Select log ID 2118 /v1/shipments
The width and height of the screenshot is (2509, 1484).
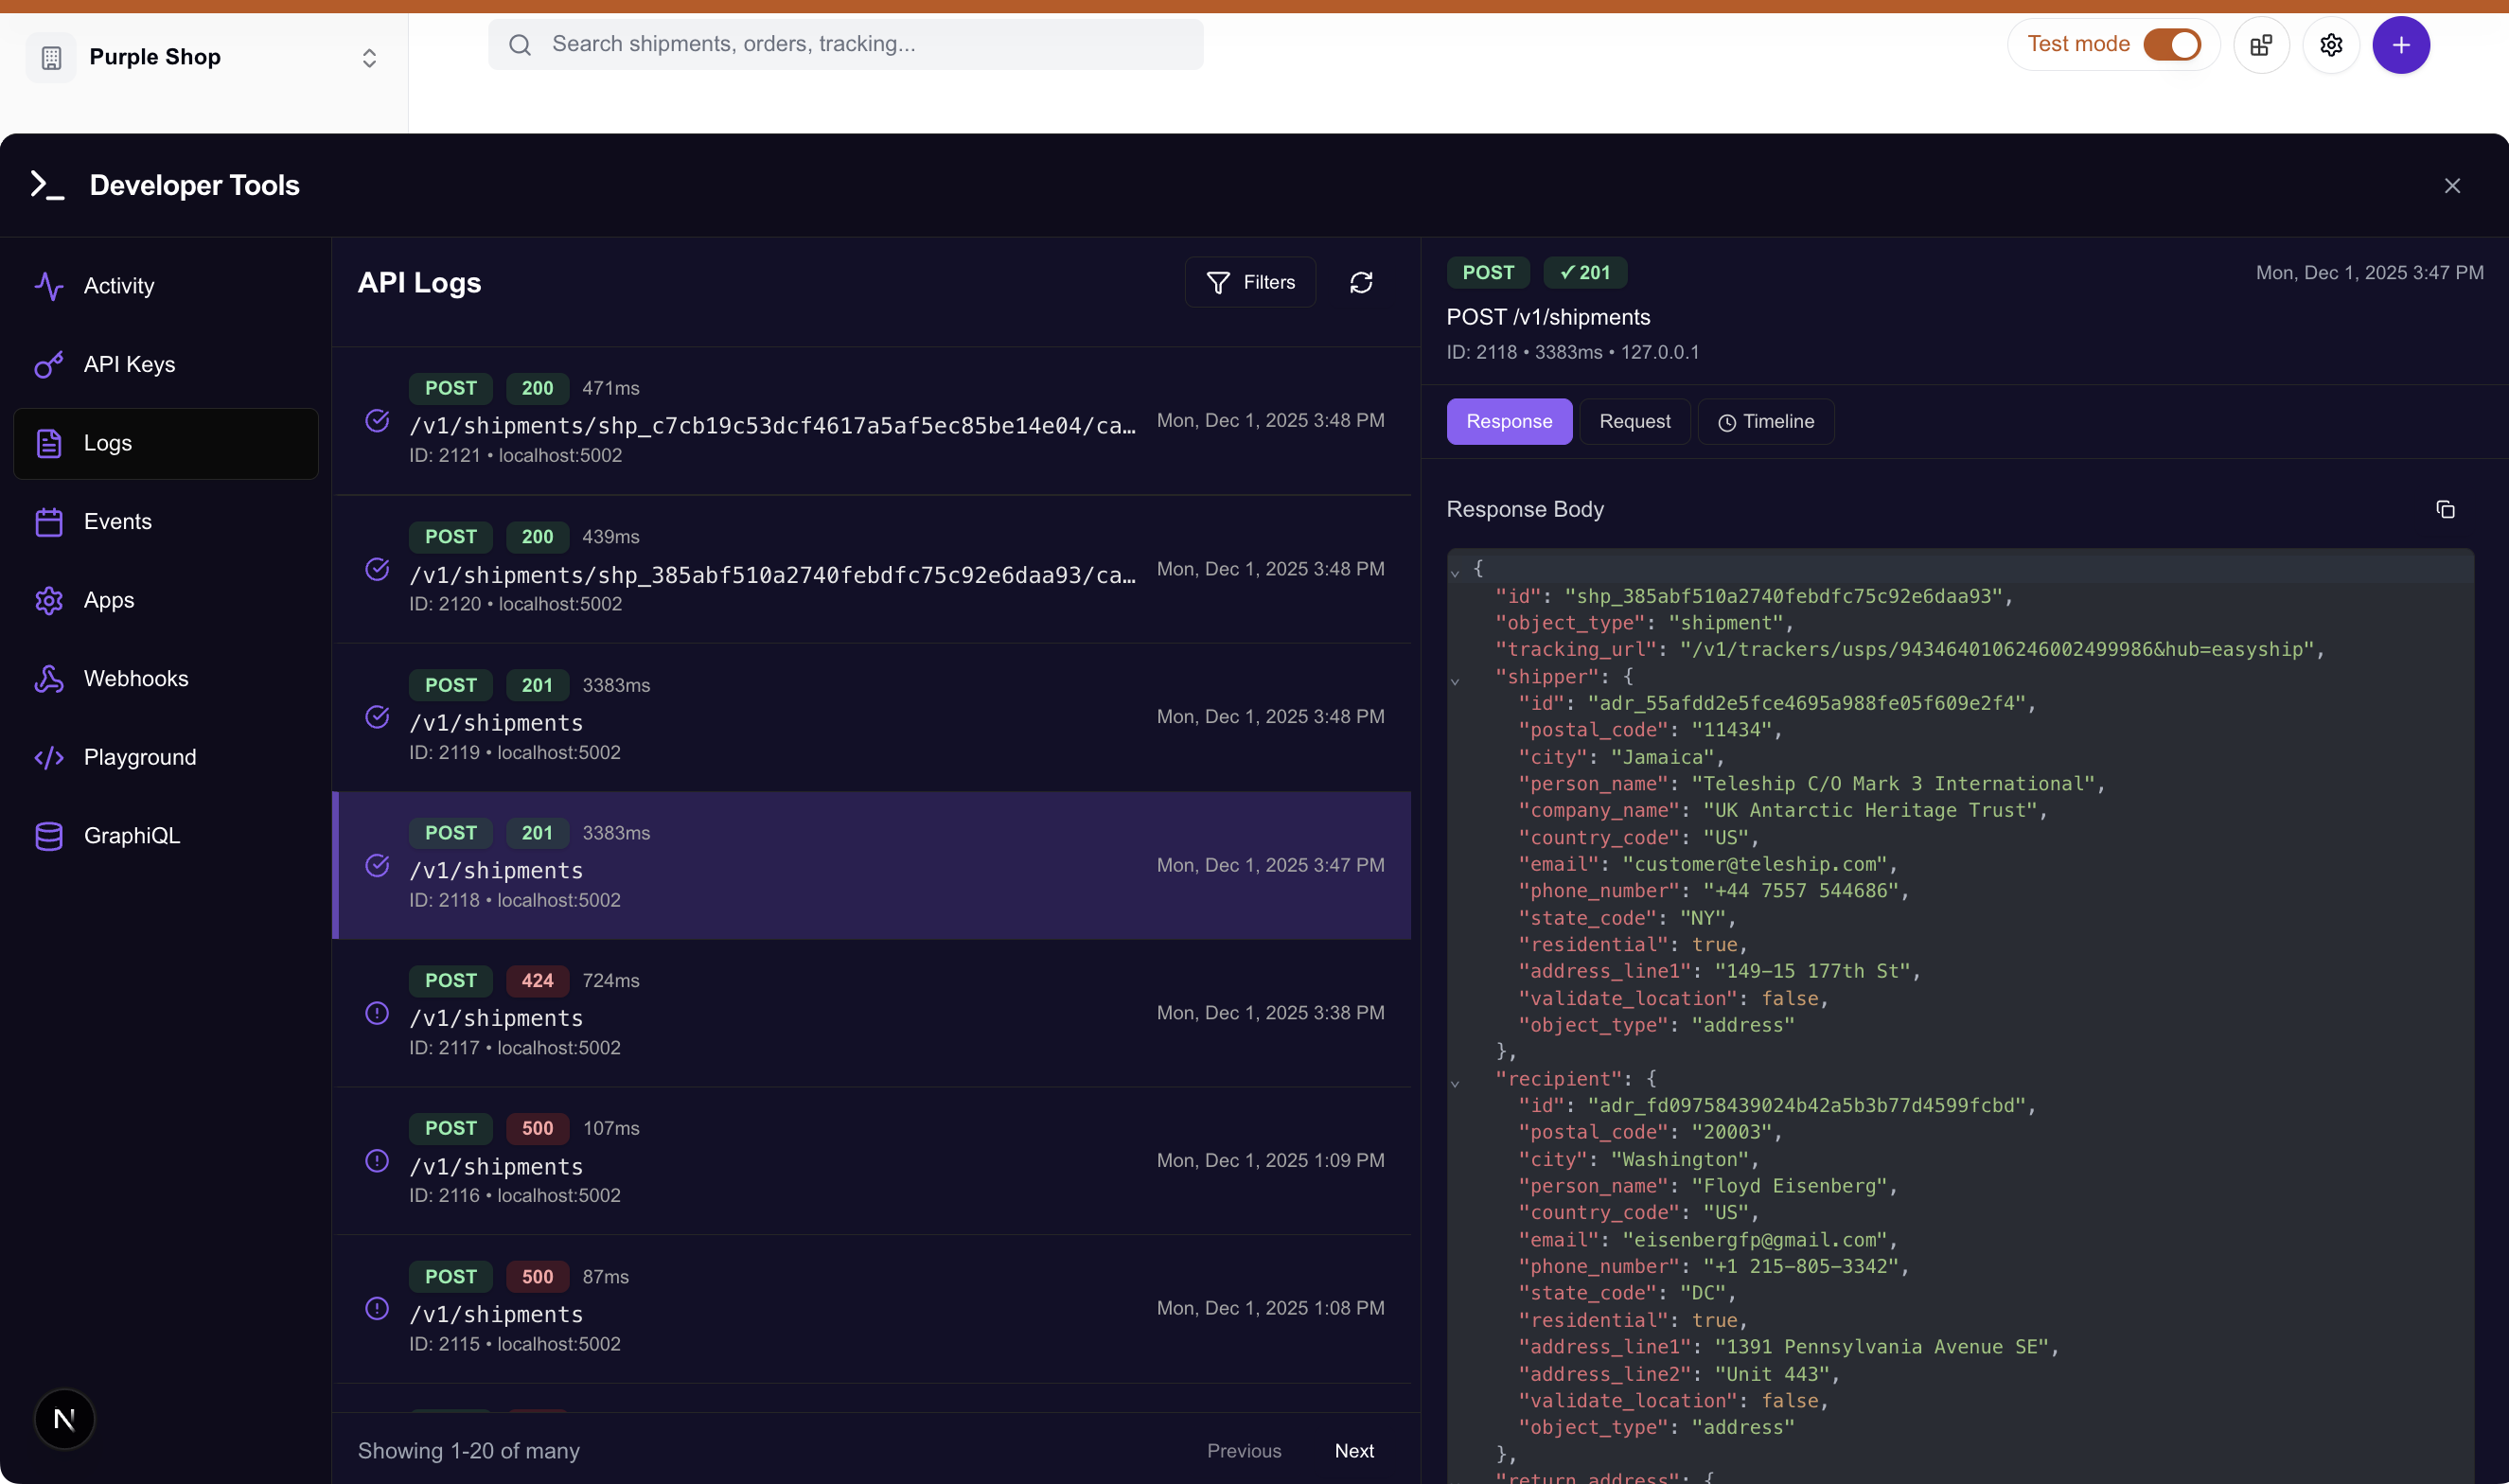click(x=871, y=865)
